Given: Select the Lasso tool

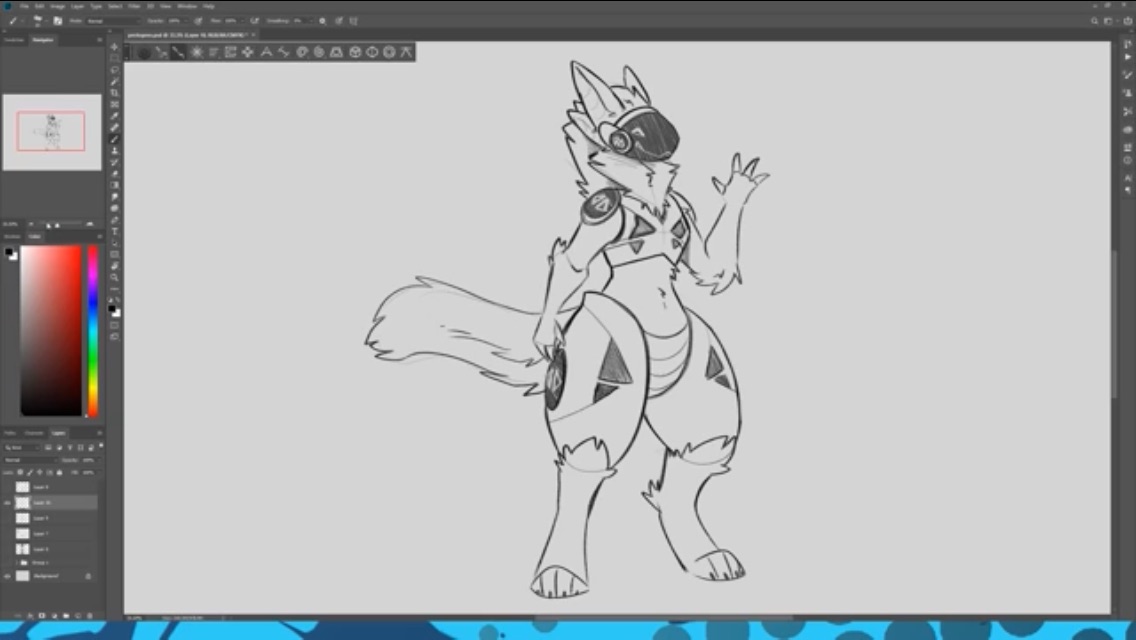Looking at the screenshot, I should coord(115,70).
